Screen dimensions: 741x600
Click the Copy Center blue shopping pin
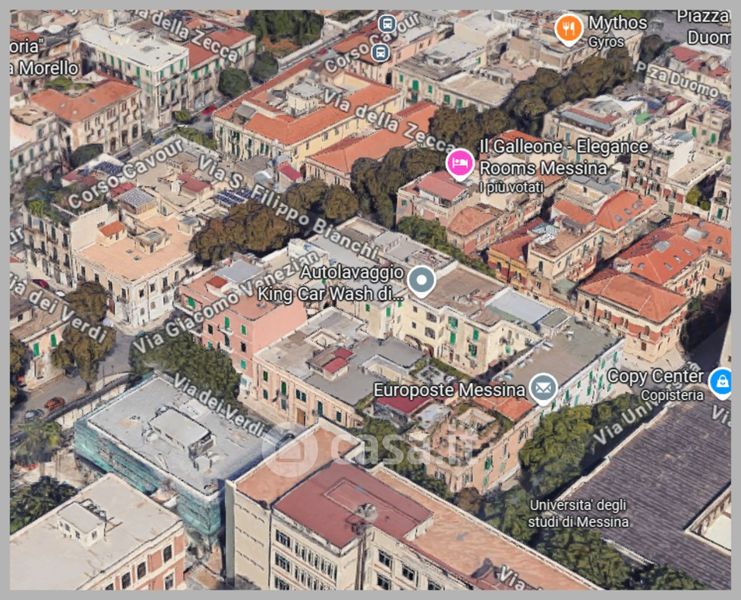click(722, 383)
